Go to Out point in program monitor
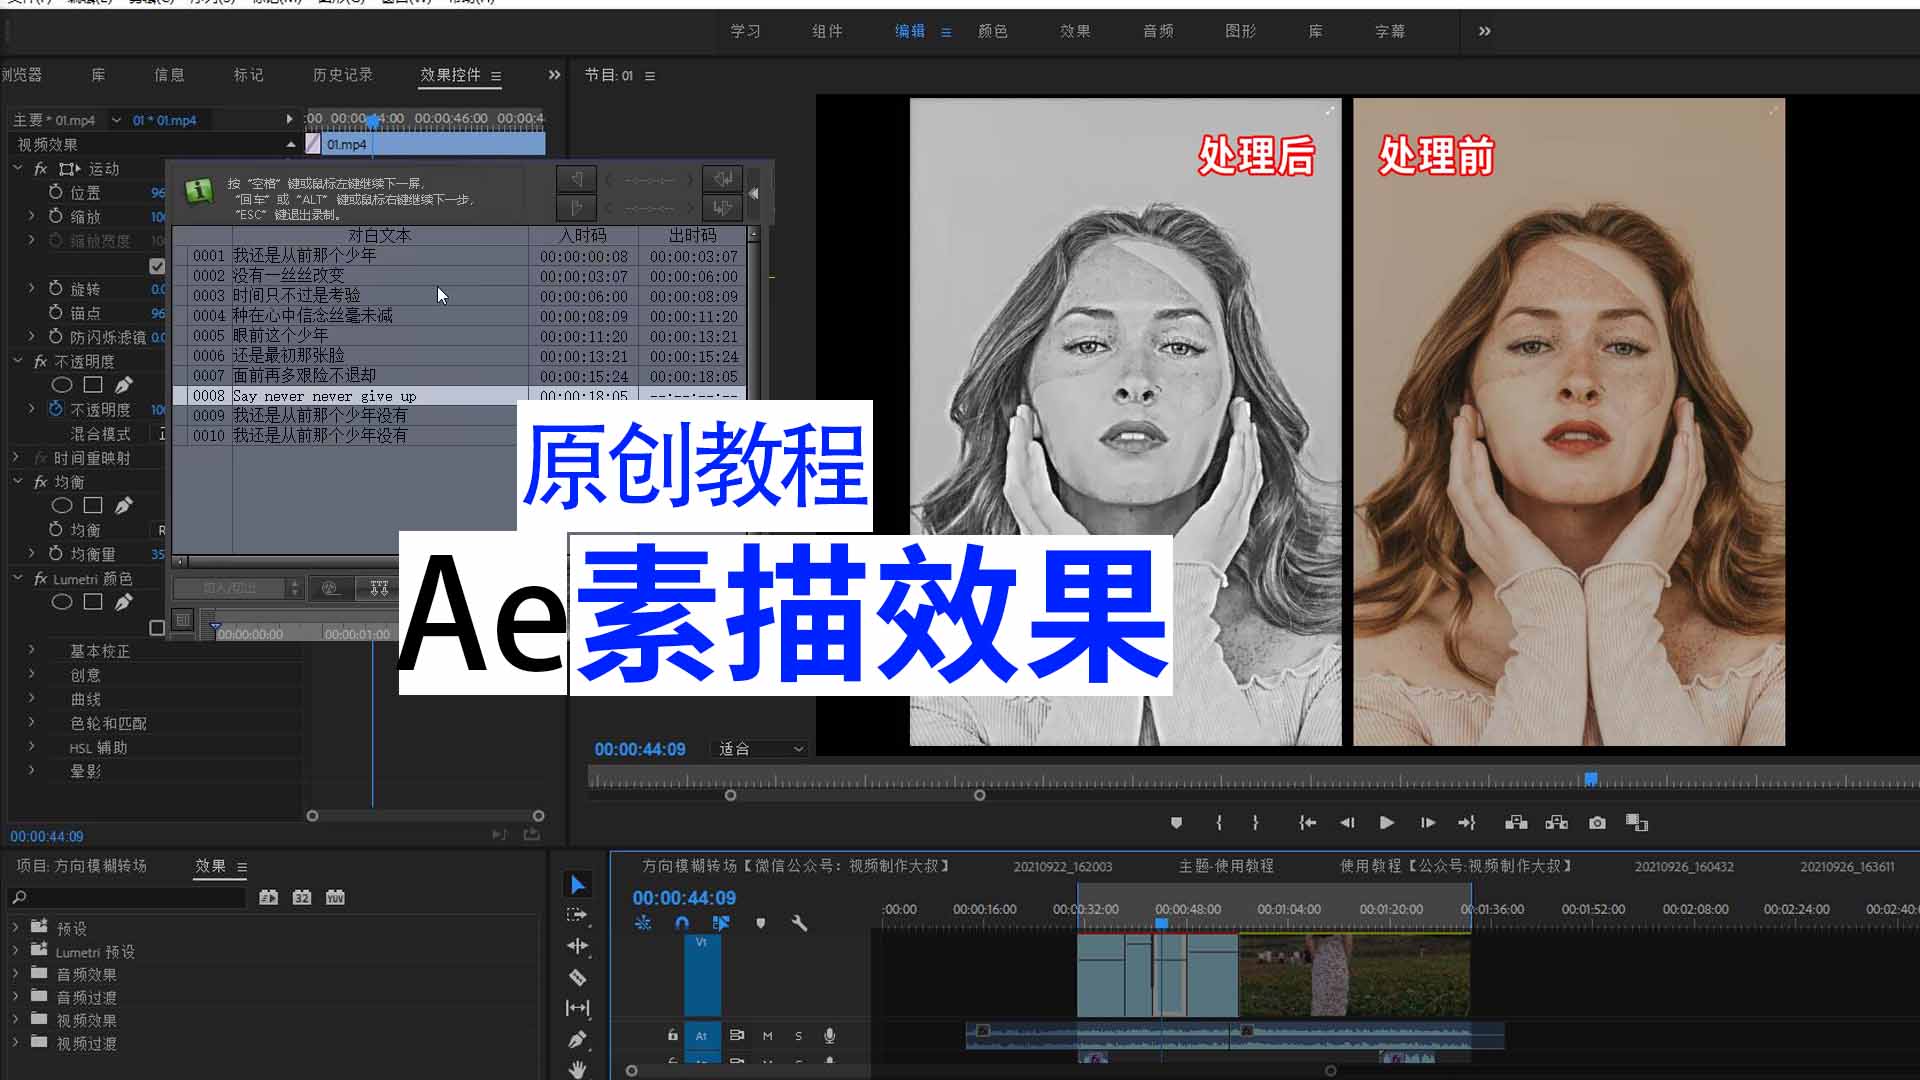The image size is (1920, 1080). click(1467, 823)
